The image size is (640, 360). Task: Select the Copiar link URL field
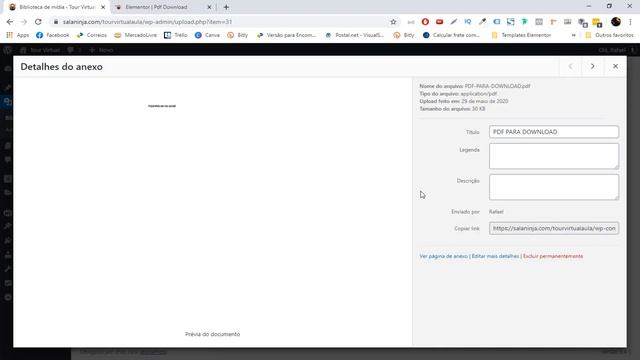554,228
